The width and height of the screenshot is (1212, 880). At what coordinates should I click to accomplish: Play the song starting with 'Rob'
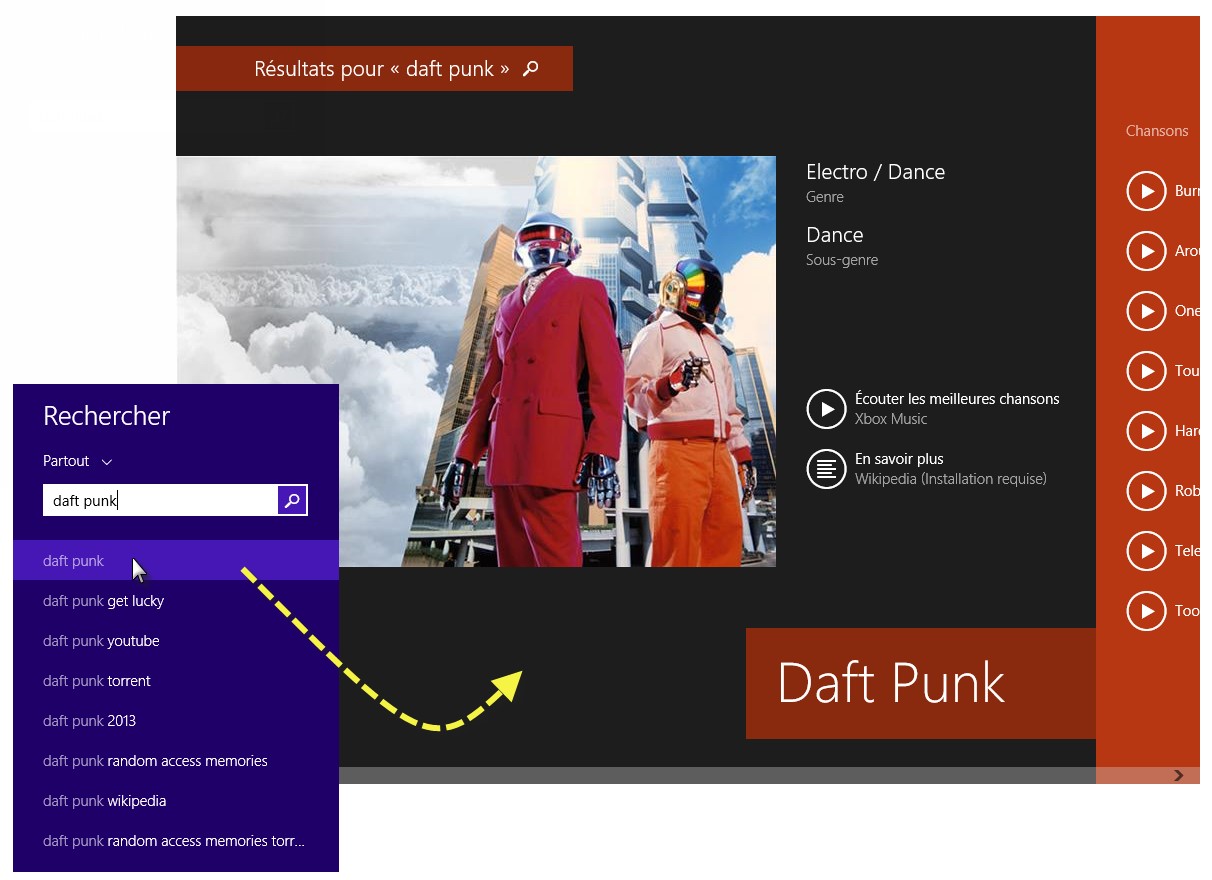point(1146,491)
